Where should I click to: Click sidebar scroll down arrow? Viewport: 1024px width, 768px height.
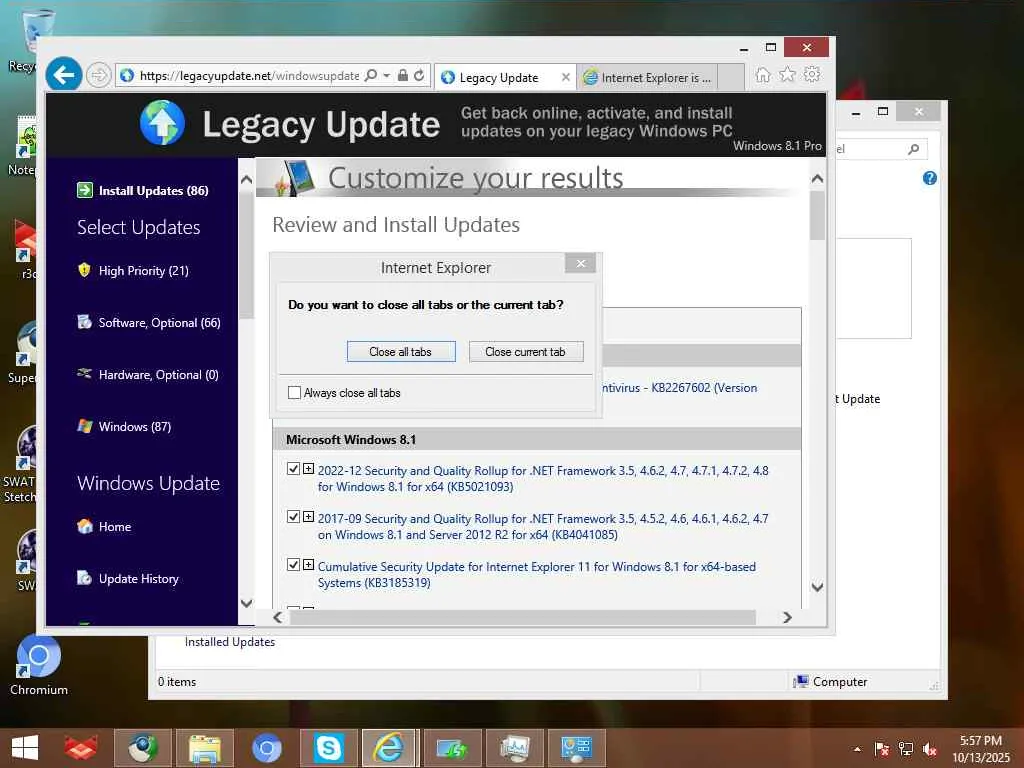point(246,603)
